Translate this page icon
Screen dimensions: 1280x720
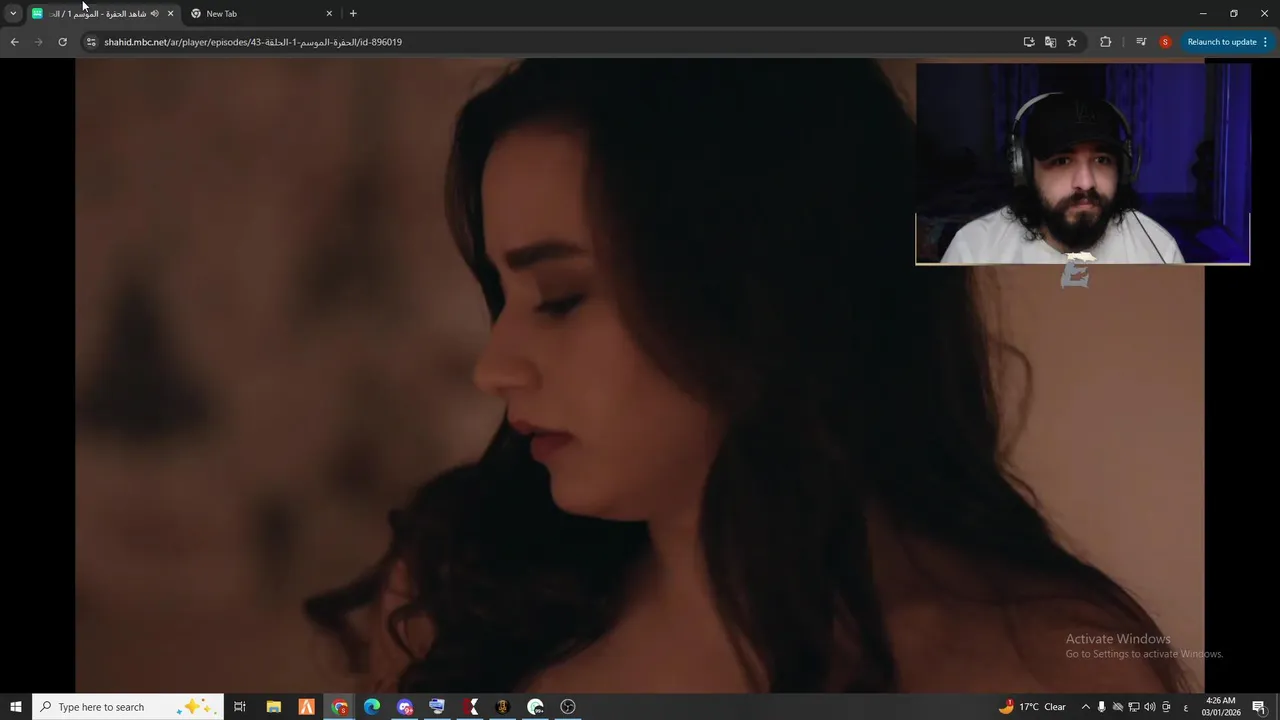pos(1050,42)
